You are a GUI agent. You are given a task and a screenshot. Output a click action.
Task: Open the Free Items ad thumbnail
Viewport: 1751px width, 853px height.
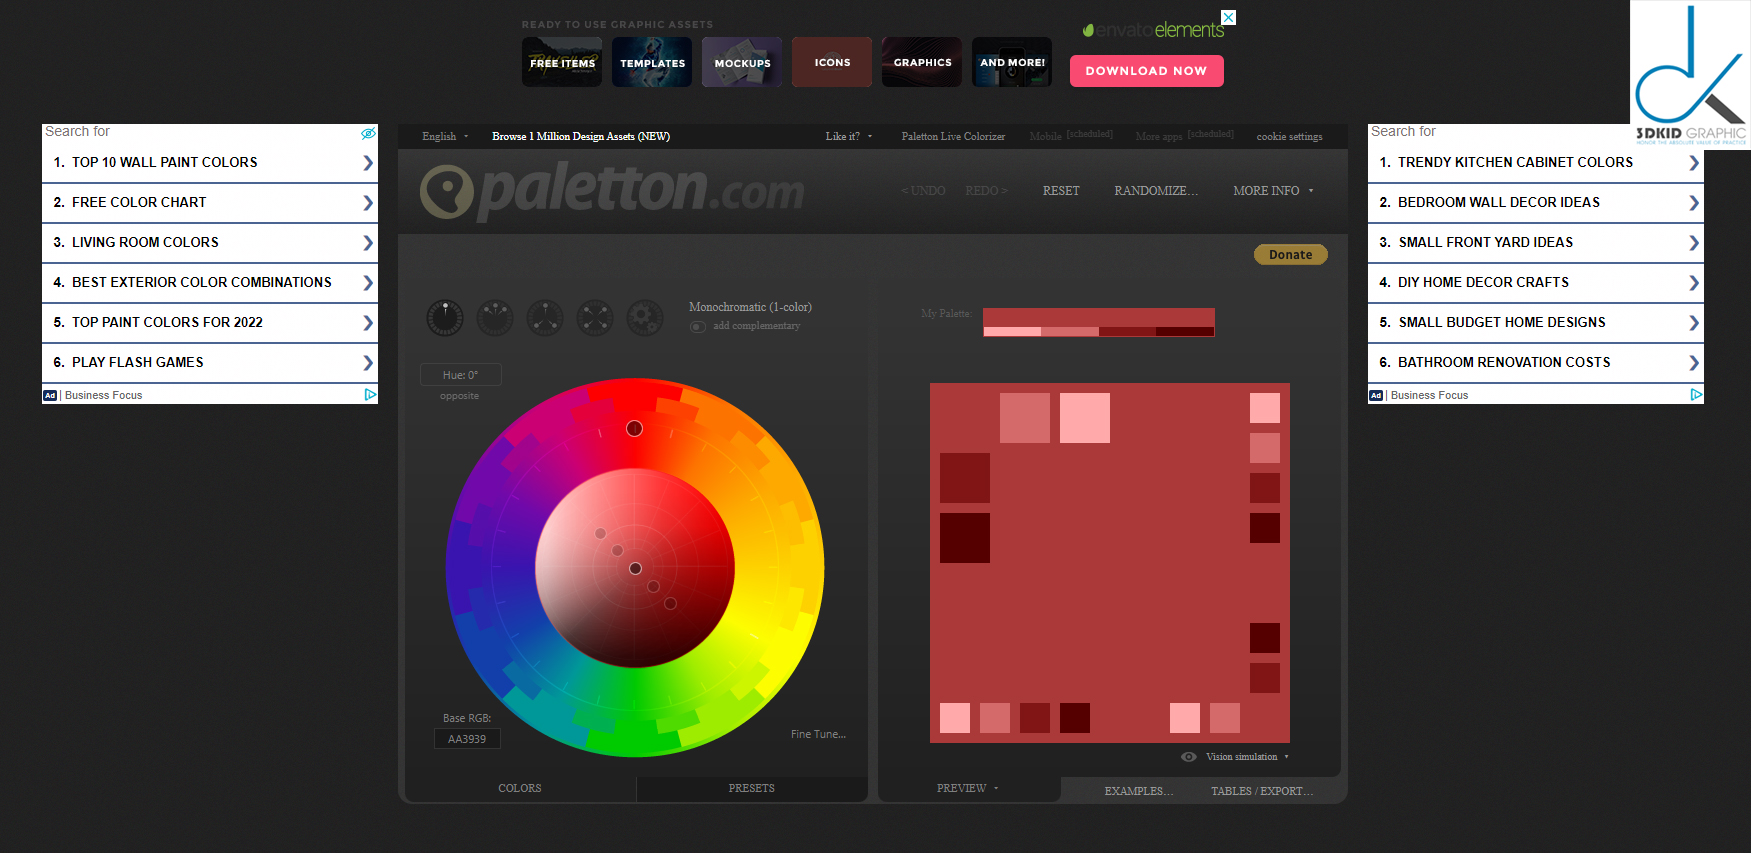[x=562, y=62]
